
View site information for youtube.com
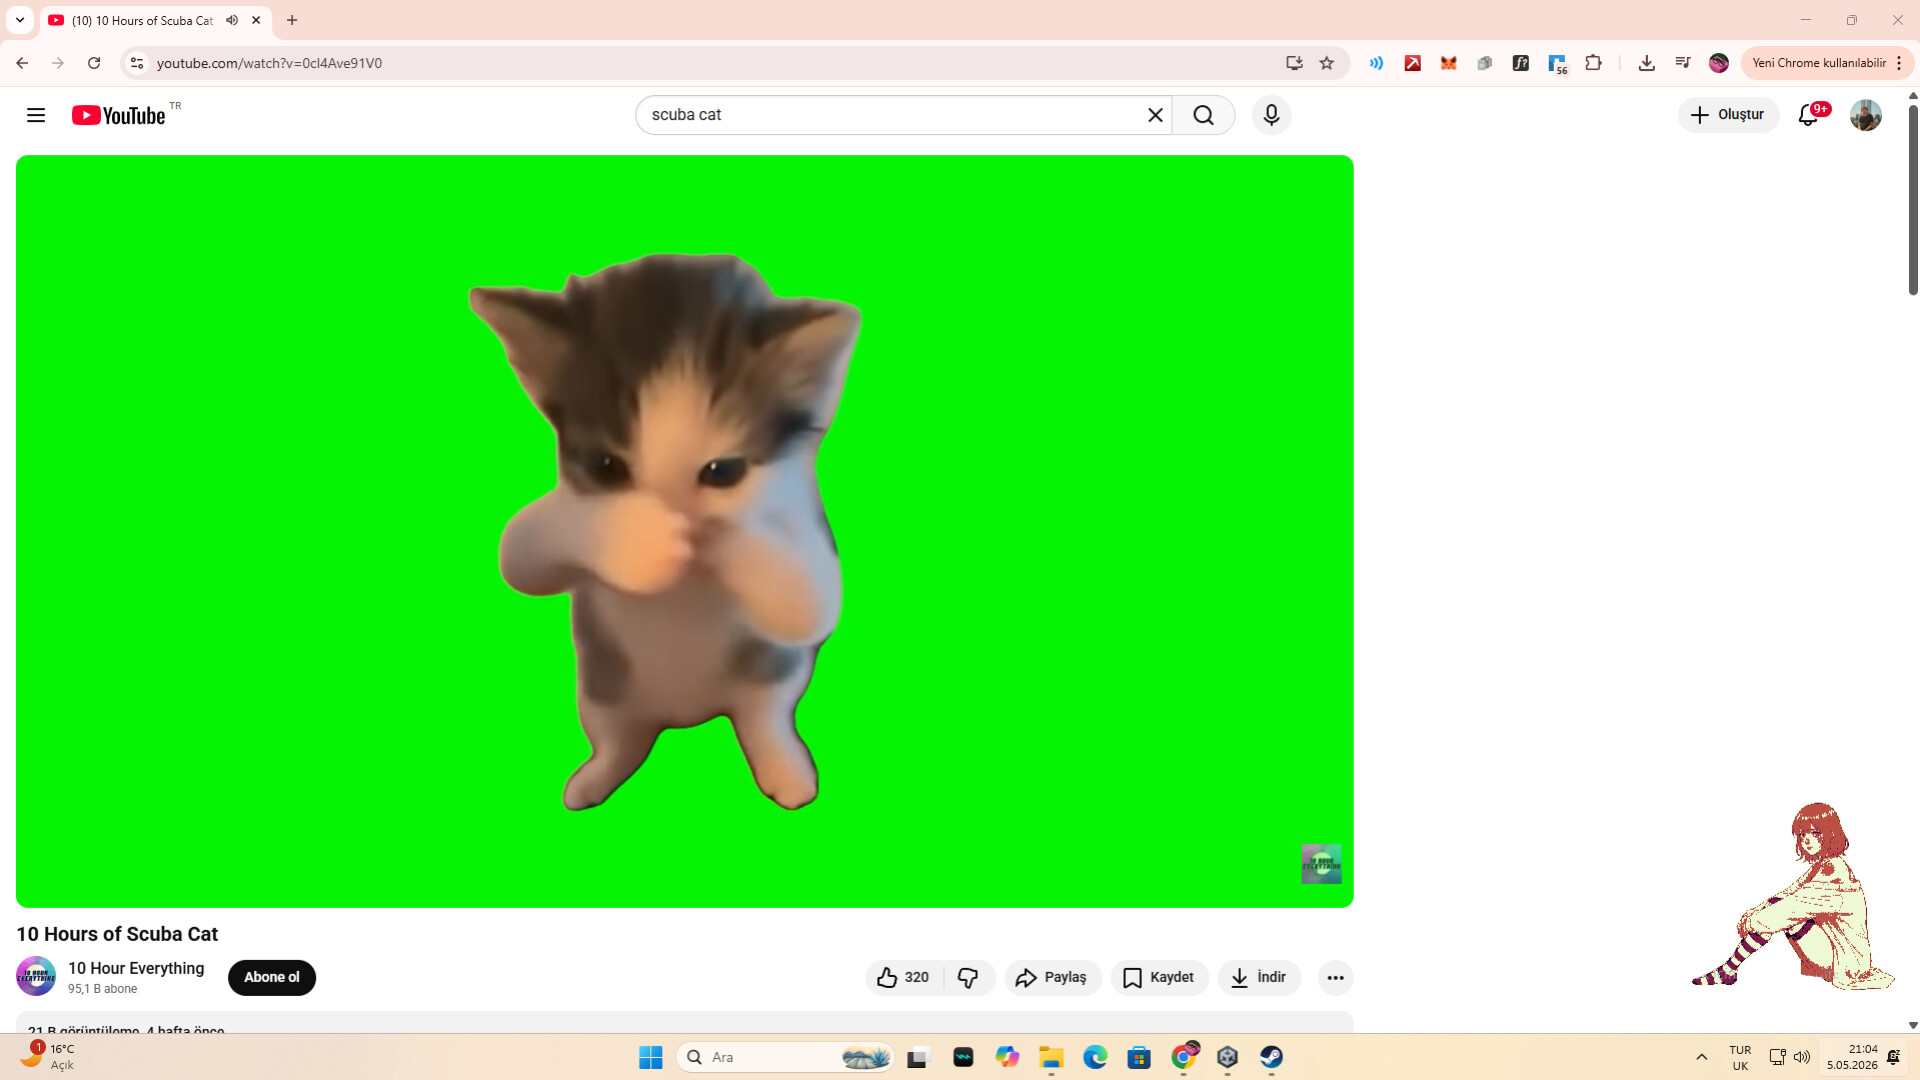point(137,63)
